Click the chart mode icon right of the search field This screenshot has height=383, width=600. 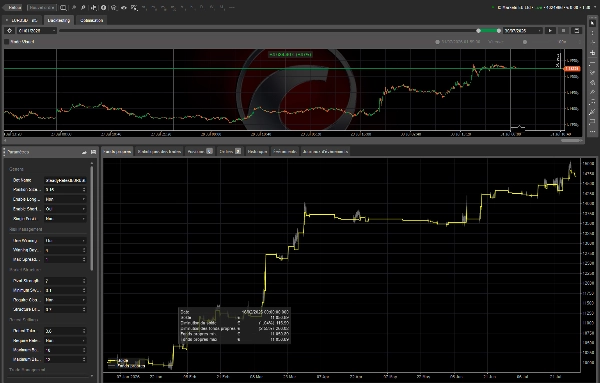(x=63, y=7)
